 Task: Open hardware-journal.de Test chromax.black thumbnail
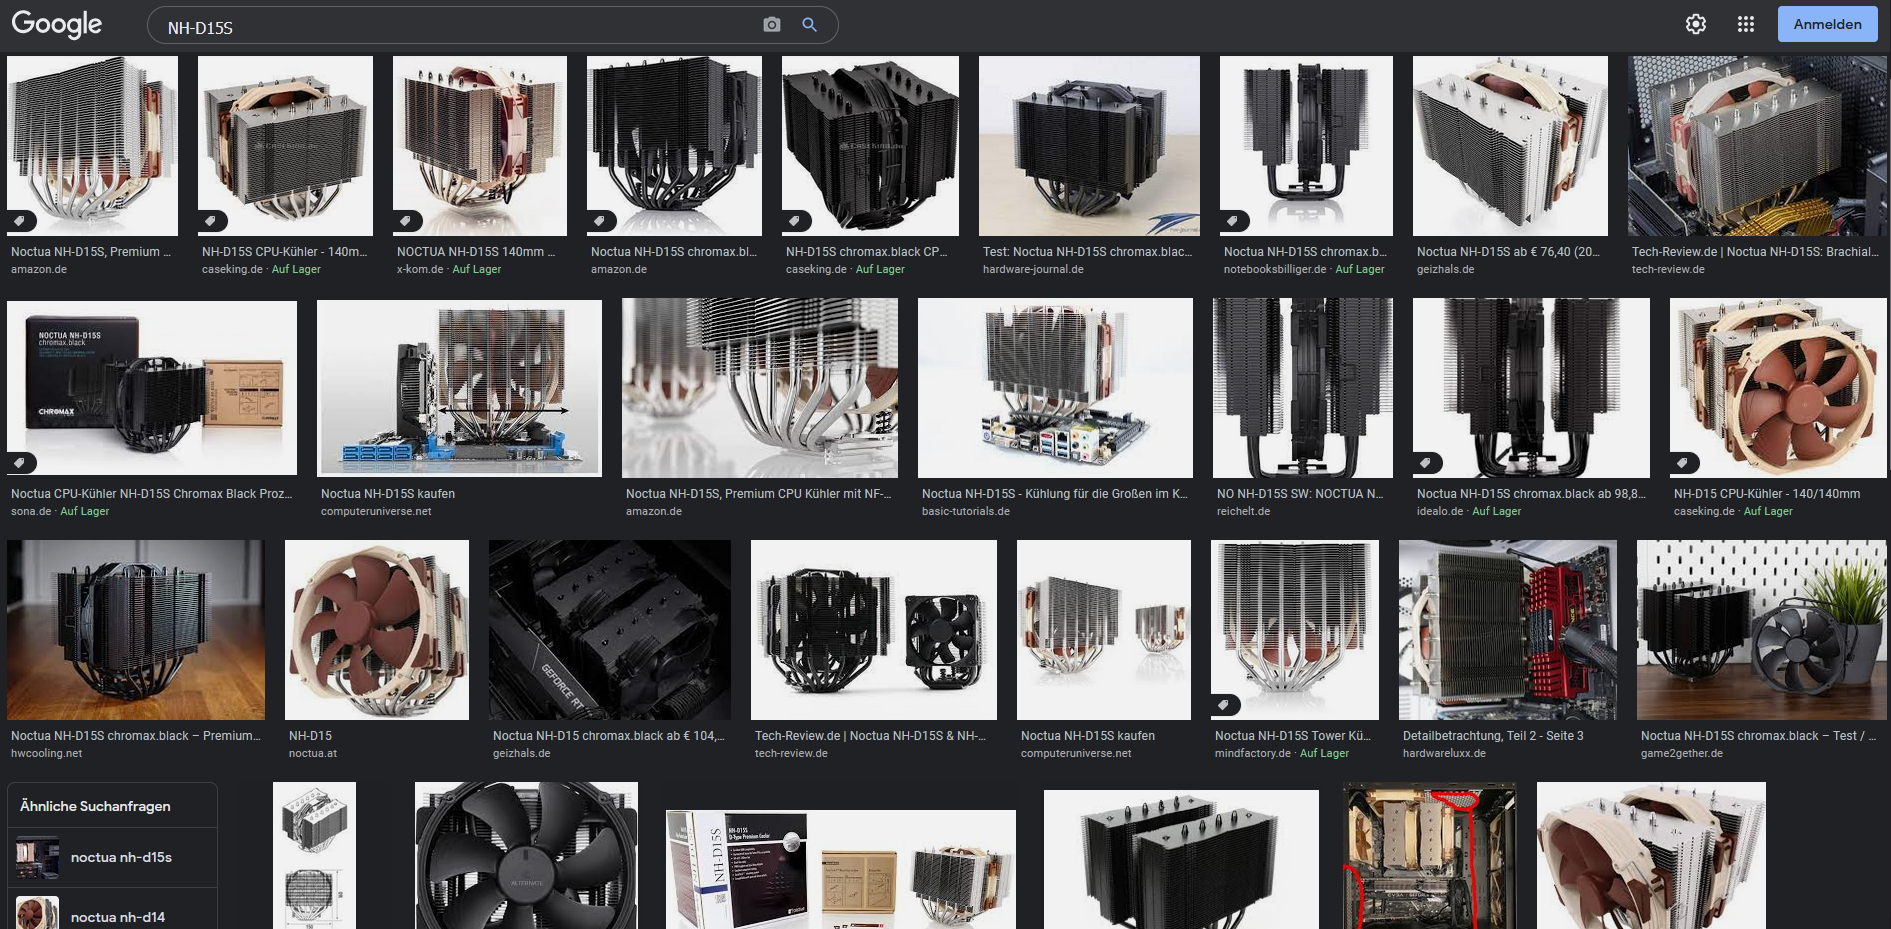tap(1089, 146)
